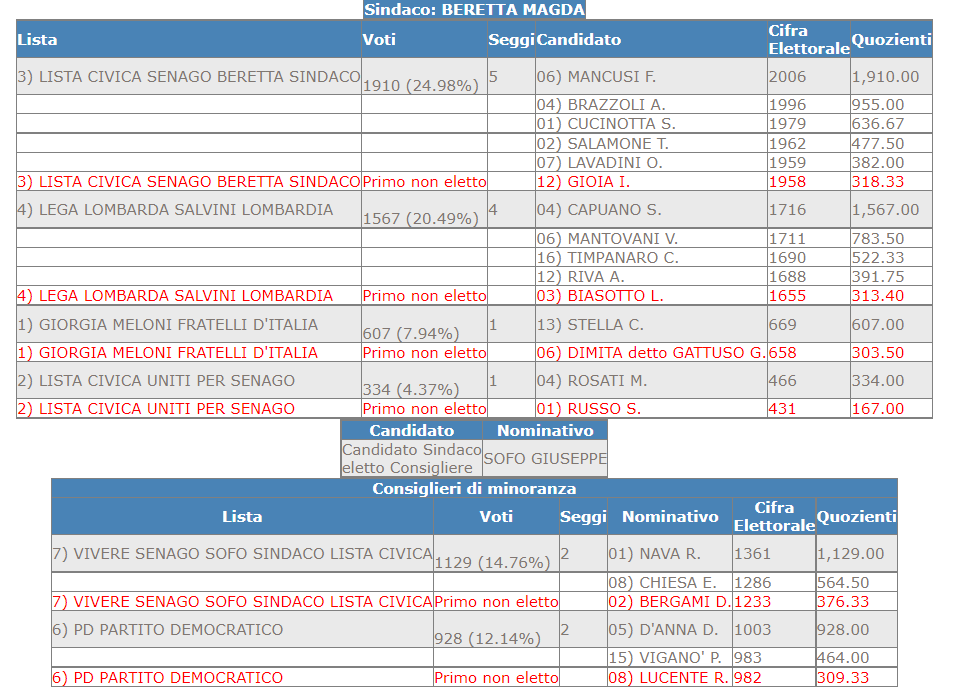Screen dimensions: 966x698
Task: Click 'Primo non eletto' in the GIOIA I. row
Action: [424, 182]
